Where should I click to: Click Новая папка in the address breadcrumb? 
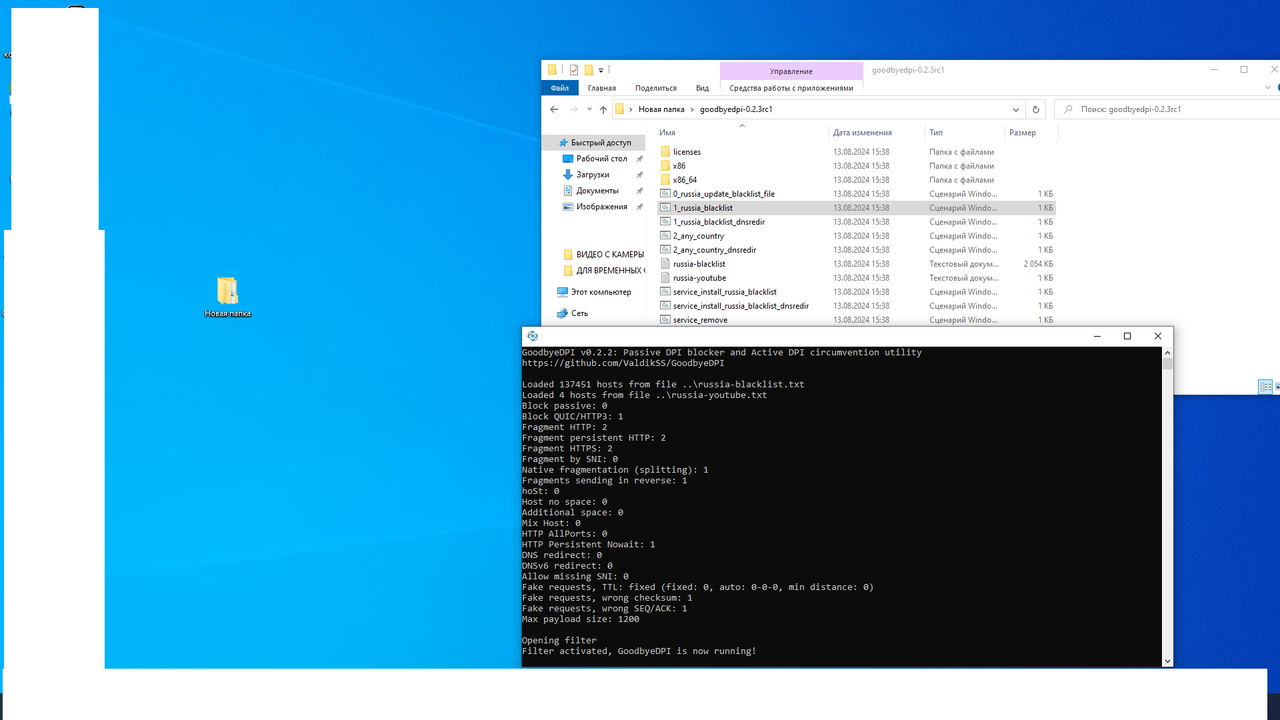tap(661, 109)
